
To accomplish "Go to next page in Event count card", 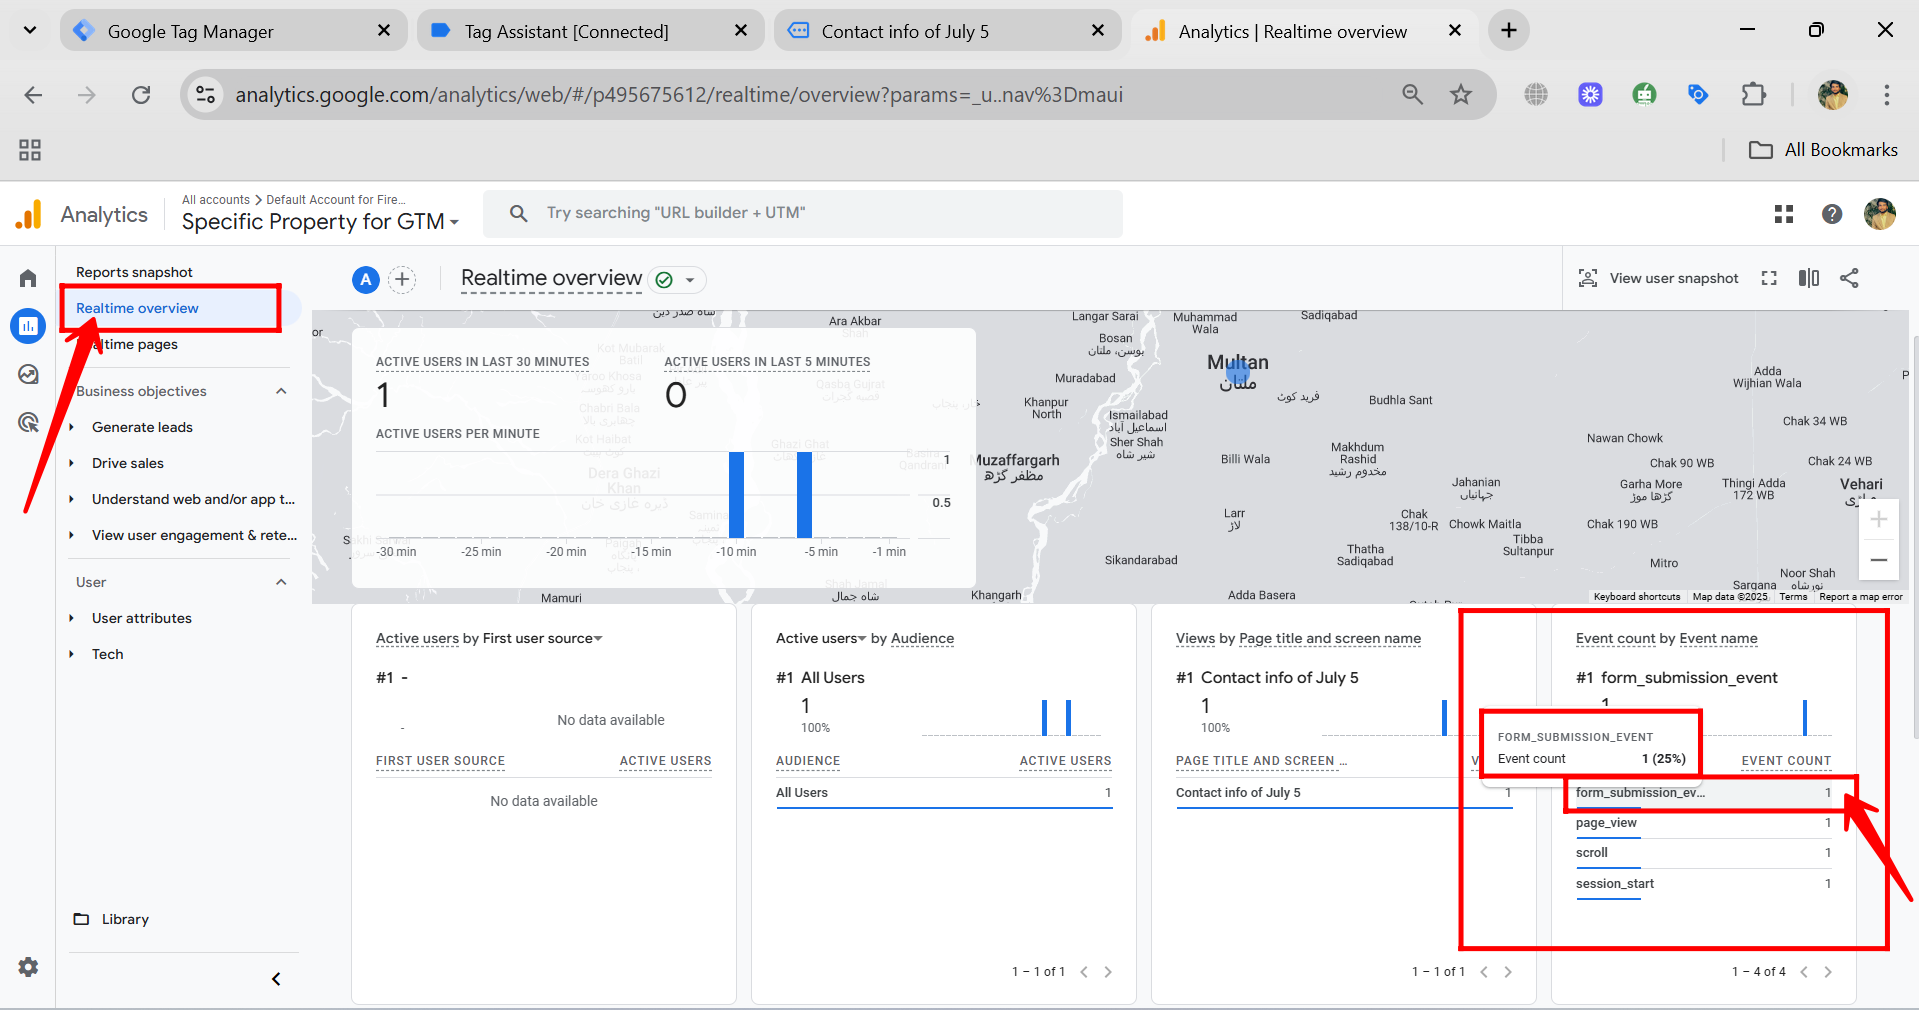I will pyautogui.click(x=1828, y=972).
